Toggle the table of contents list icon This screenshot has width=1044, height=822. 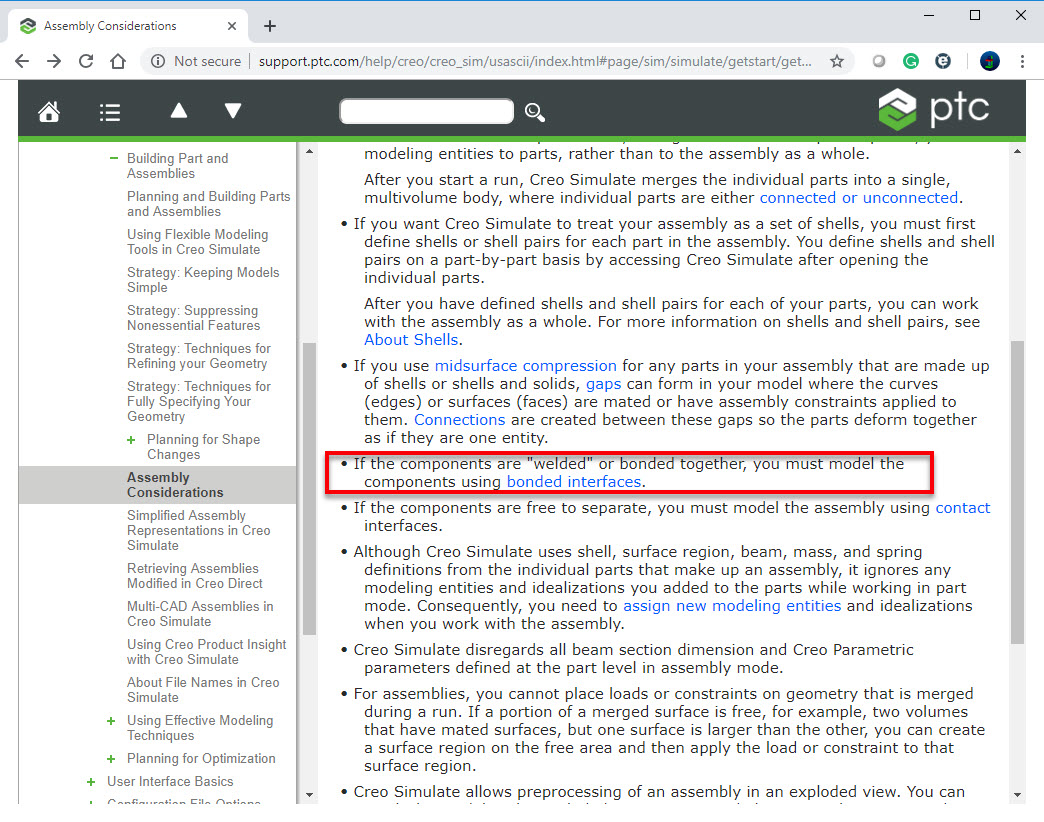coord(110,112)
